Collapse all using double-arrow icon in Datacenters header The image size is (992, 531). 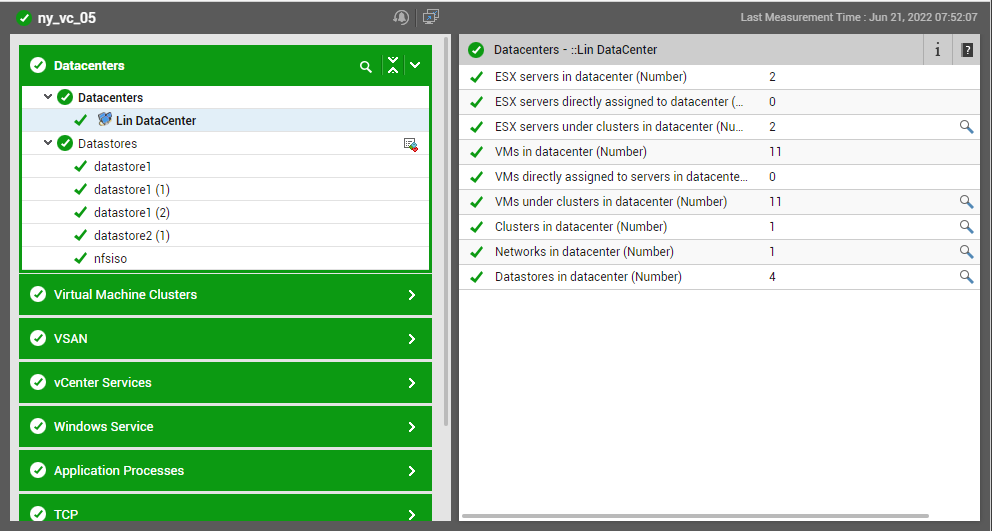tap(393, 65)
